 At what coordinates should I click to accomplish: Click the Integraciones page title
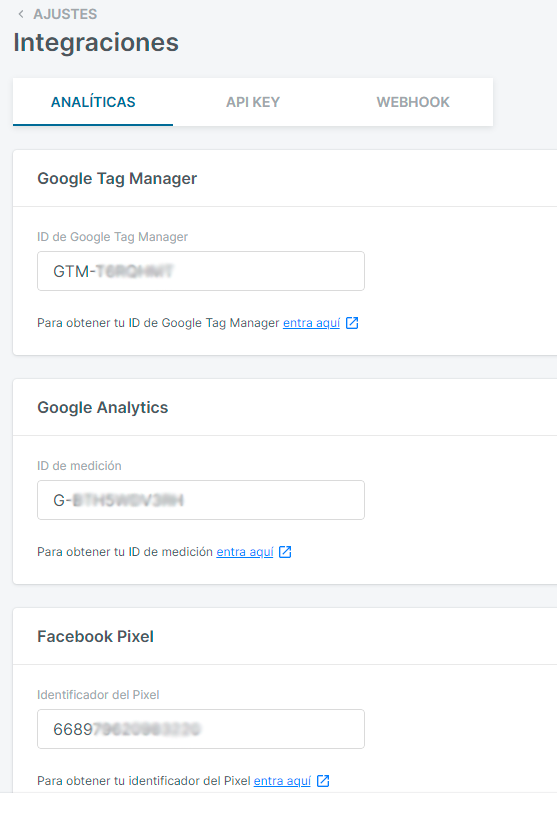pos(96,43)
